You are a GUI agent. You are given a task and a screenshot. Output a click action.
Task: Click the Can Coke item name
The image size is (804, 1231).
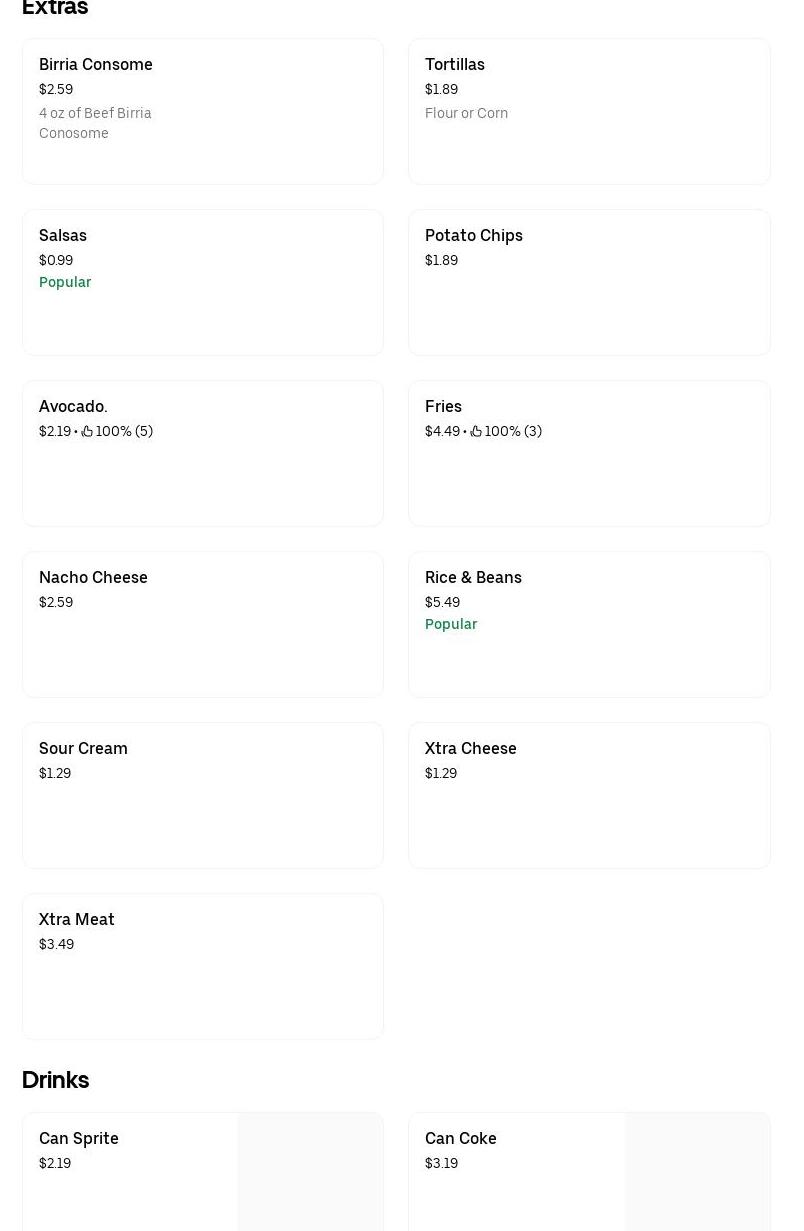tap(461, 1138)
